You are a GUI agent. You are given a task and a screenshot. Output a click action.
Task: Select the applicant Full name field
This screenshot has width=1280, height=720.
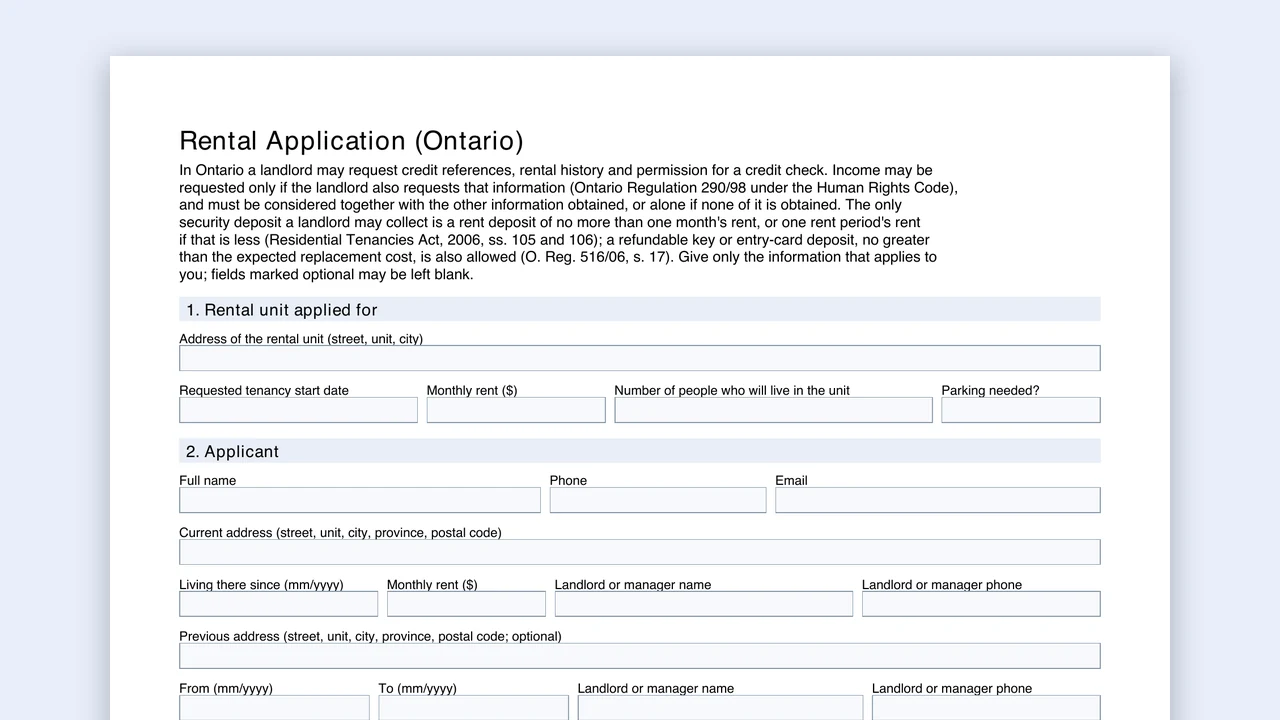[x=360, y=500]
